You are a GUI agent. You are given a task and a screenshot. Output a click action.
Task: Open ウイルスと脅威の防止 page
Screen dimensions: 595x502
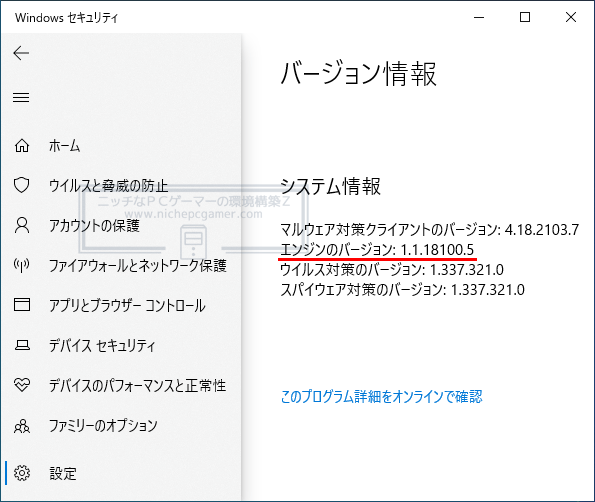coord(109,186)
